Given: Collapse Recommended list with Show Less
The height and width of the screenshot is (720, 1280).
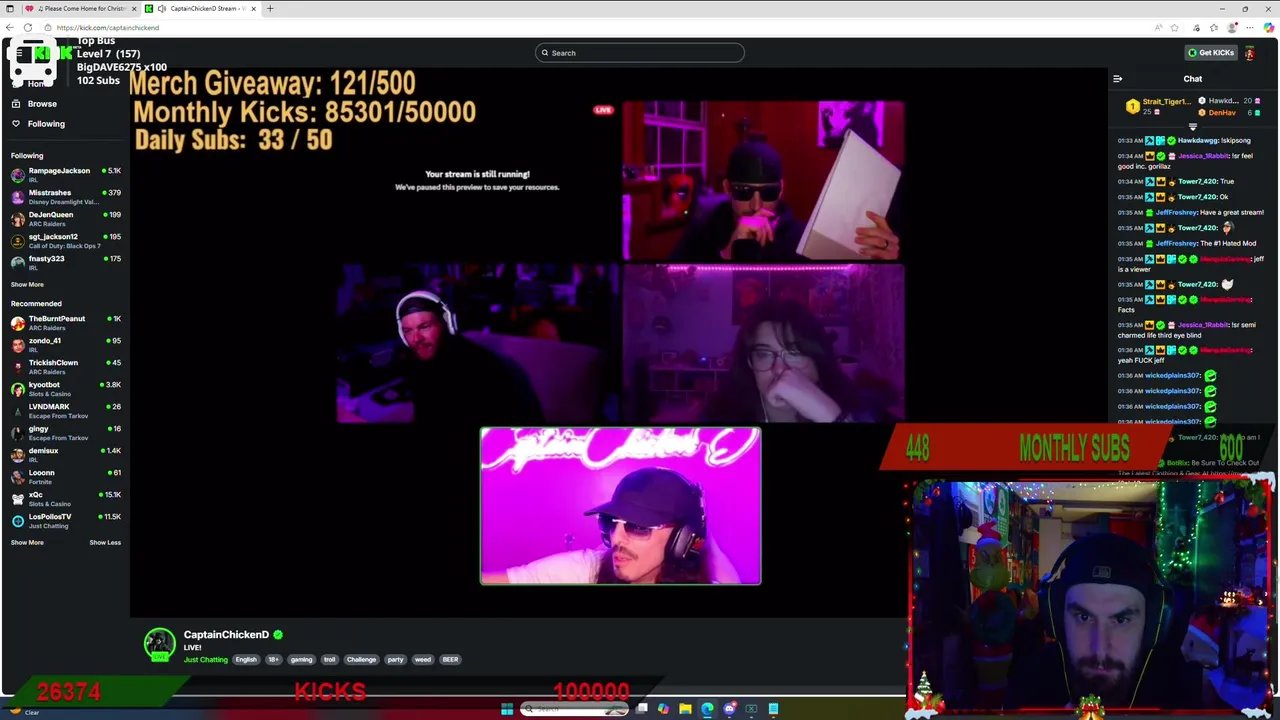Looking at the screenshot, I should pyautogui.click(x=105, y=543).
